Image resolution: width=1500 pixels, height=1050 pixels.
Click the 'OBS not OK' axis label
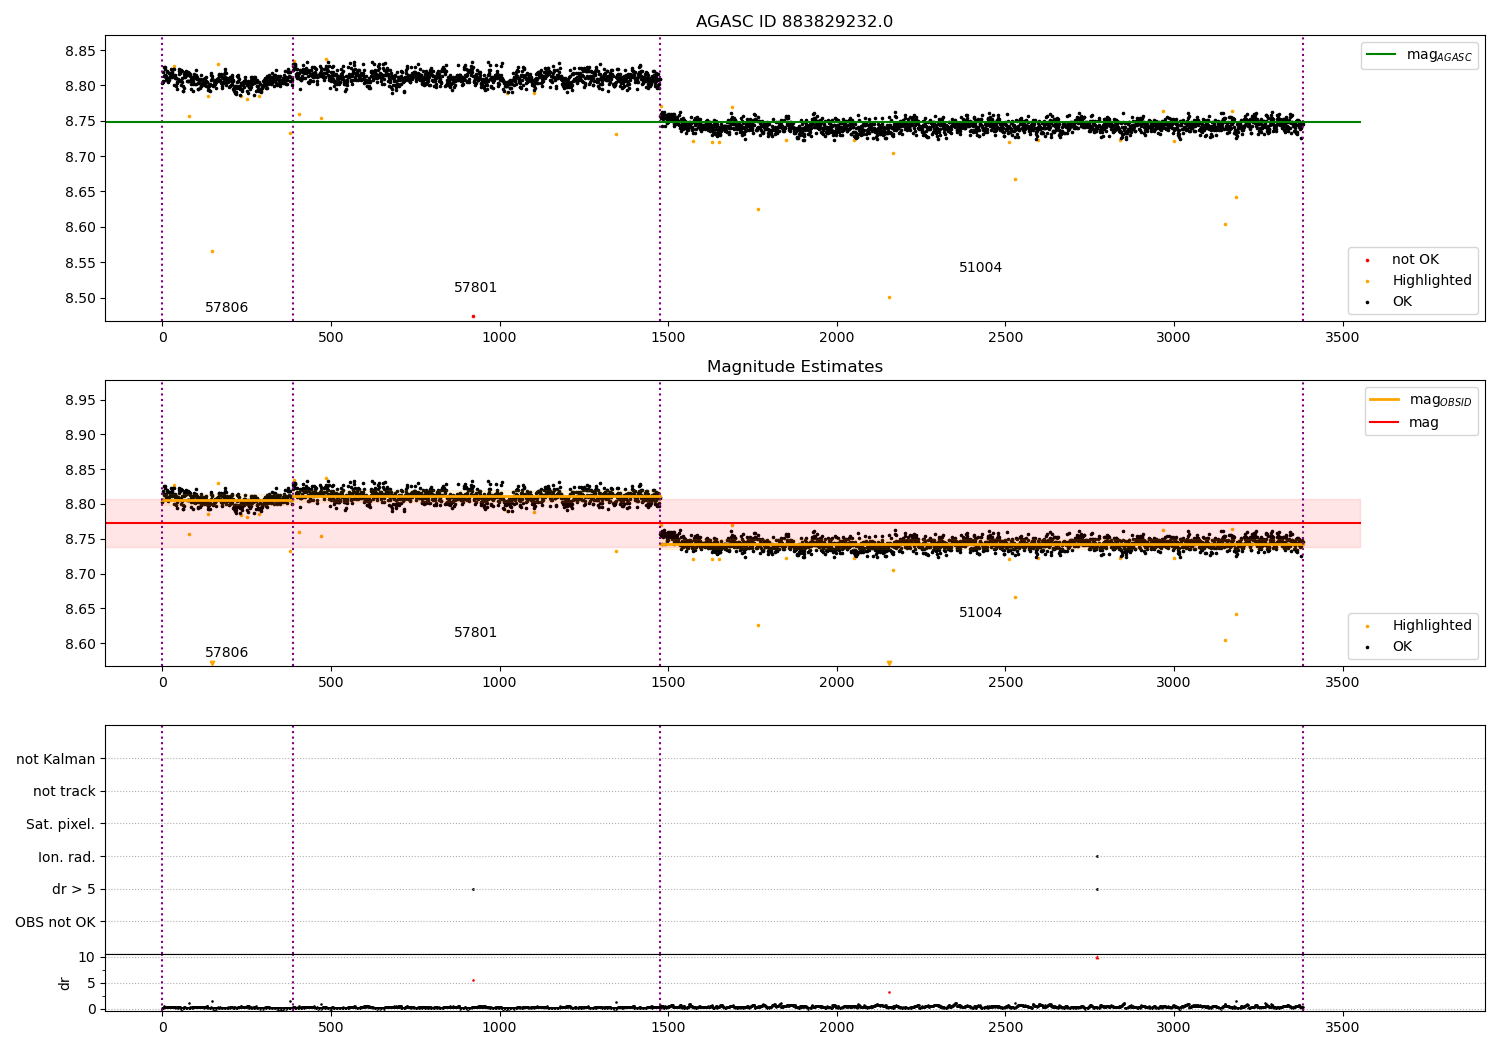[x=55, y=923]
